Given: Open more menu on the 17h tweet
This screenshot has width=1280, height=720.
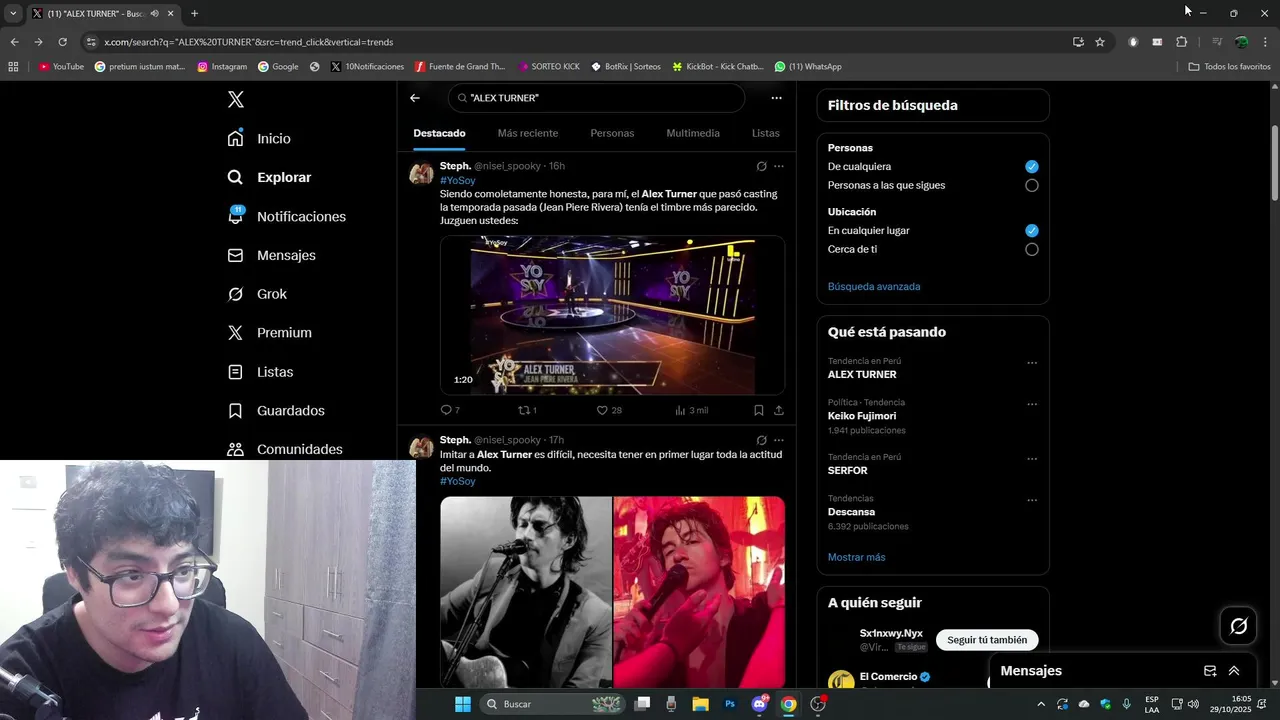Looking at the screenshot, I should (779, 440).
